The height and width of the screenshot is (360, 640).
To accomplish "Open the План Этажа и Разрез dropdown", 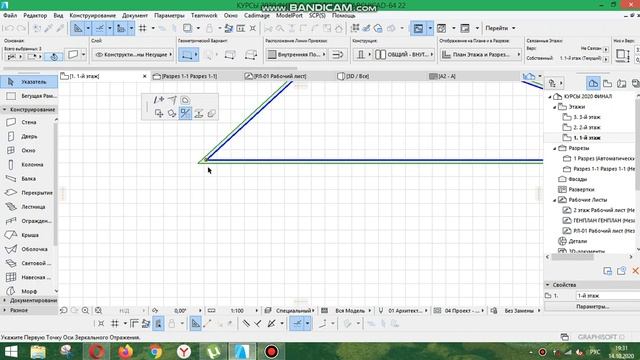I will tap(482, 54).
